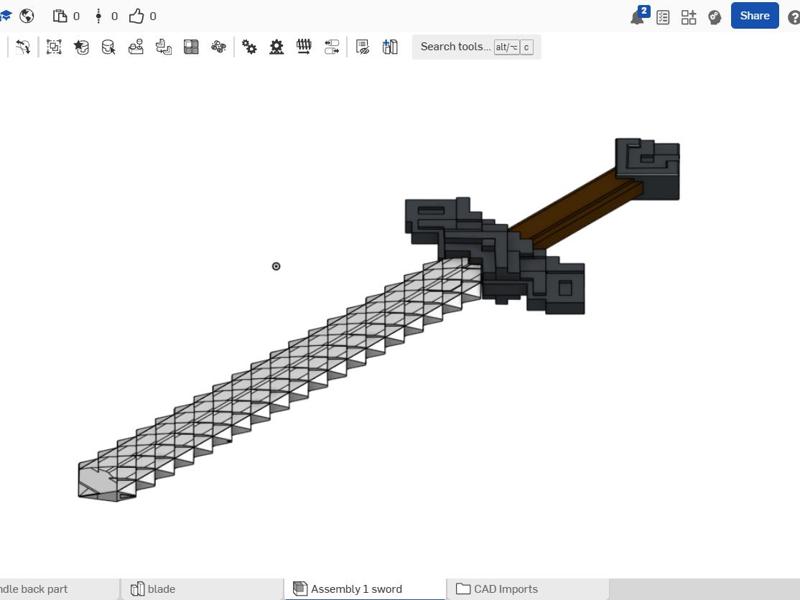Open the help question mark menu
The width and height of the screenshot is (800, 600).
point(794,17)
